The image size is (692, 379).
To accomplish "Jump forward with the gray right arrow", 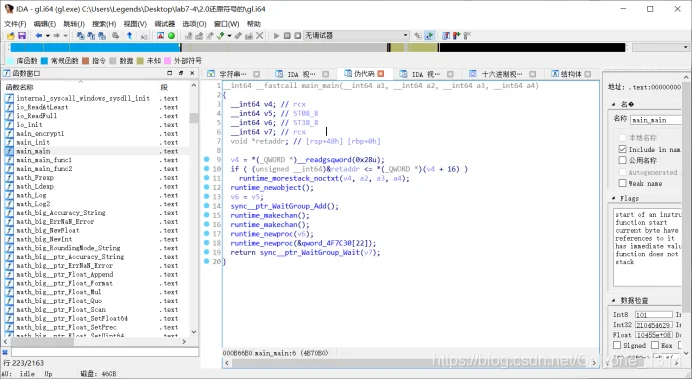I will coord(56,36).
